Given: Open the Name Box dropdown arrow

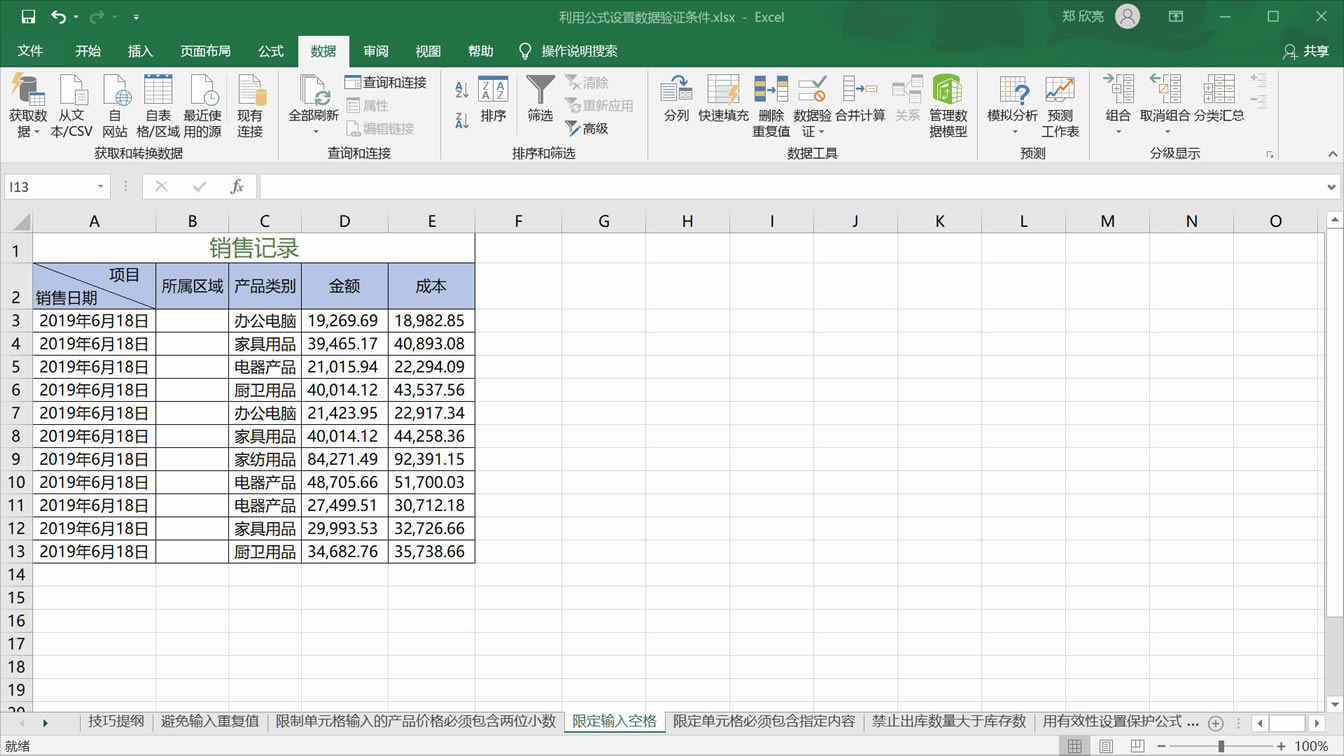Looking at the screenshot, I should [100, 187].
